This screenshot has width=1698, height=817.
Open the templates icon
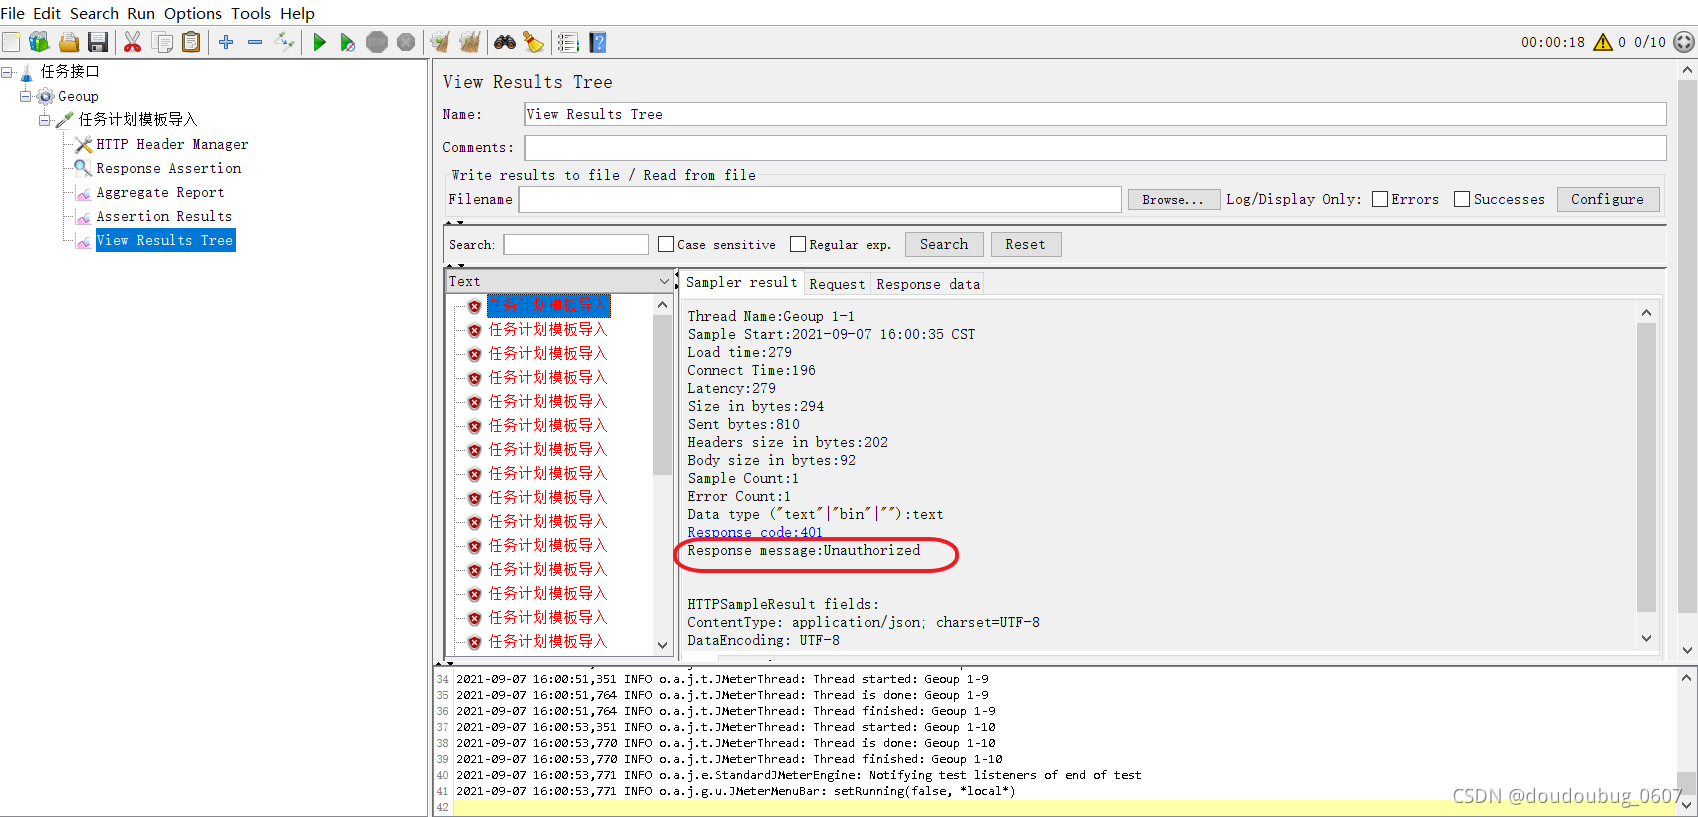coord(39,42)
